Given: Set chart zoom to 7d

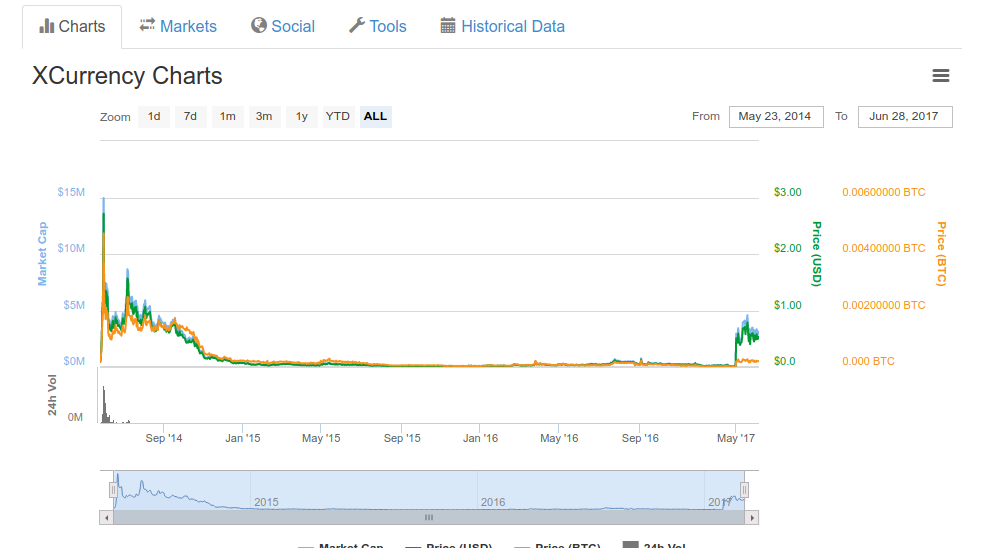Looking at the screenshot, I should click(x=190, y=117).
